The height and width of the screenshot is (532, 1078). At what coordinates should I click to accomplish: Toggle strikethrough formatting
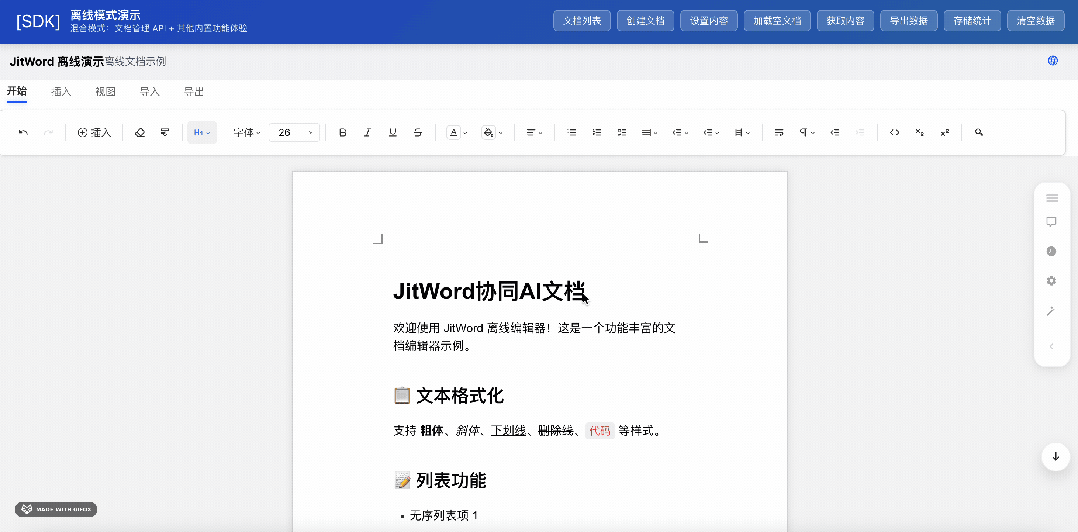coord(417,133)
